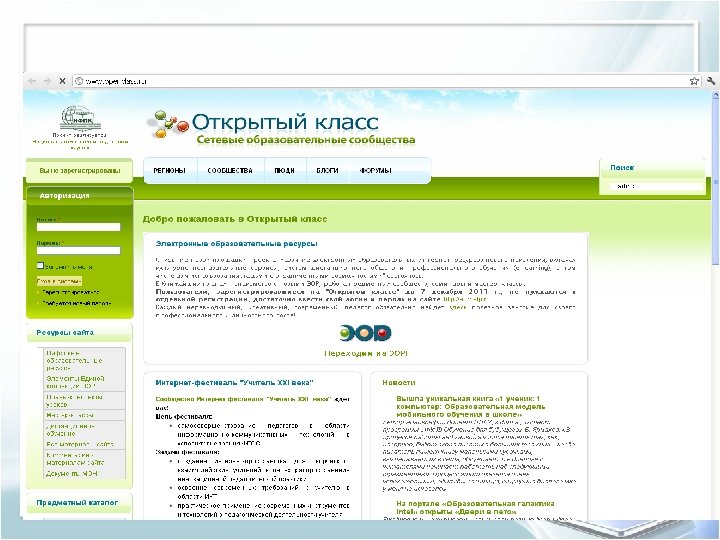The image size is (720, 540).
Task: Click the Добро пожаловать в Открытый класс heading
Action: pos(235,219)
